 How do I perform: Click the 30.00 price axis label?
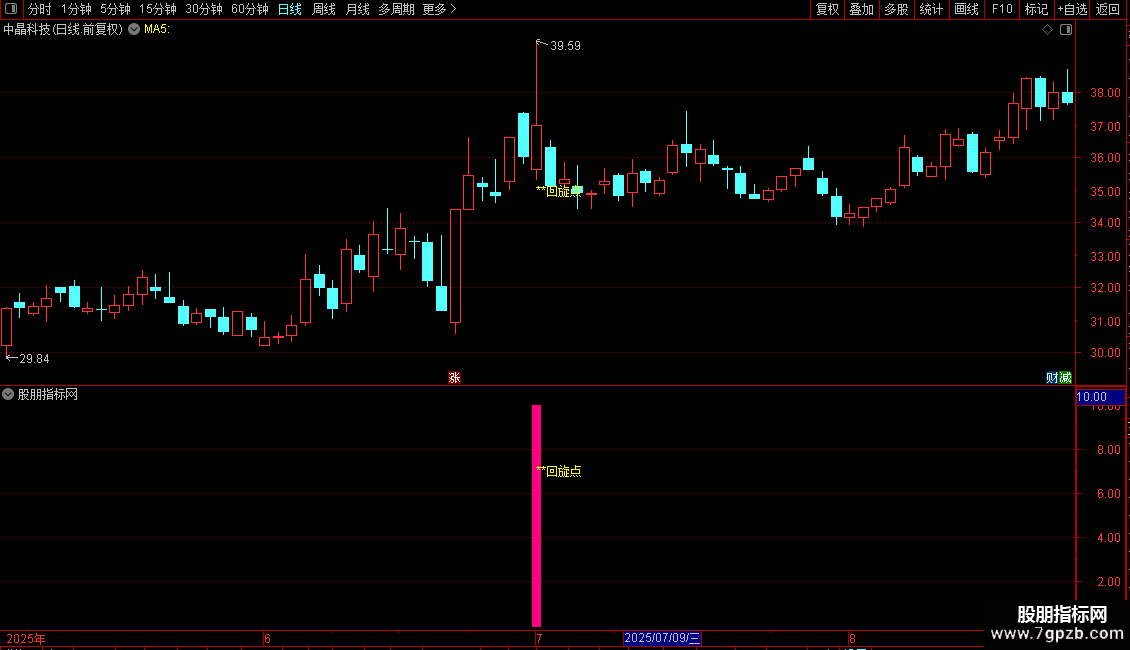tap(1105, 352)
